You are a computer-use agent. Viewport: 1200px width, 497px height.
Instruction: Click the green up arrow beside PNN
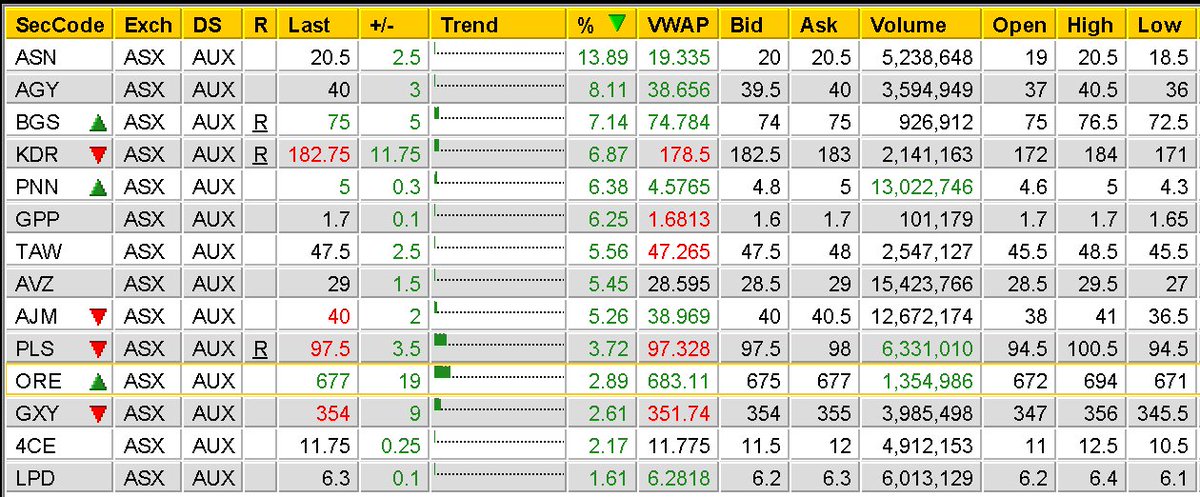(x=97, y=187)
